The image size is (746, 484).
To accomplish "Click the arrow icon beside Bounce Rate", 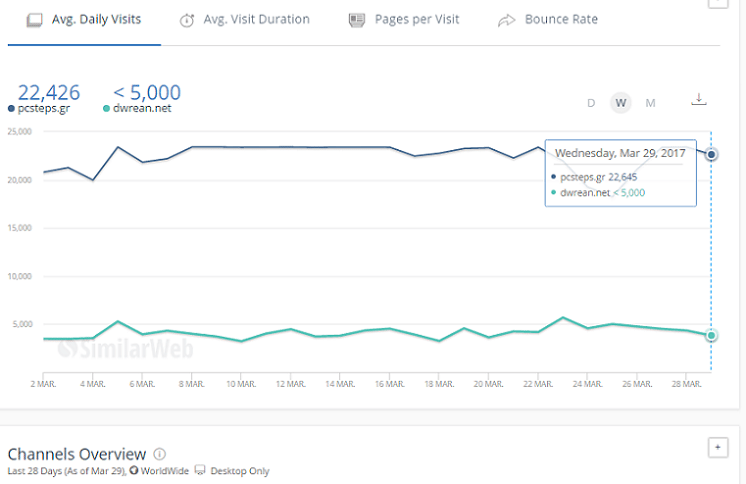I will [x=506, y=20].
